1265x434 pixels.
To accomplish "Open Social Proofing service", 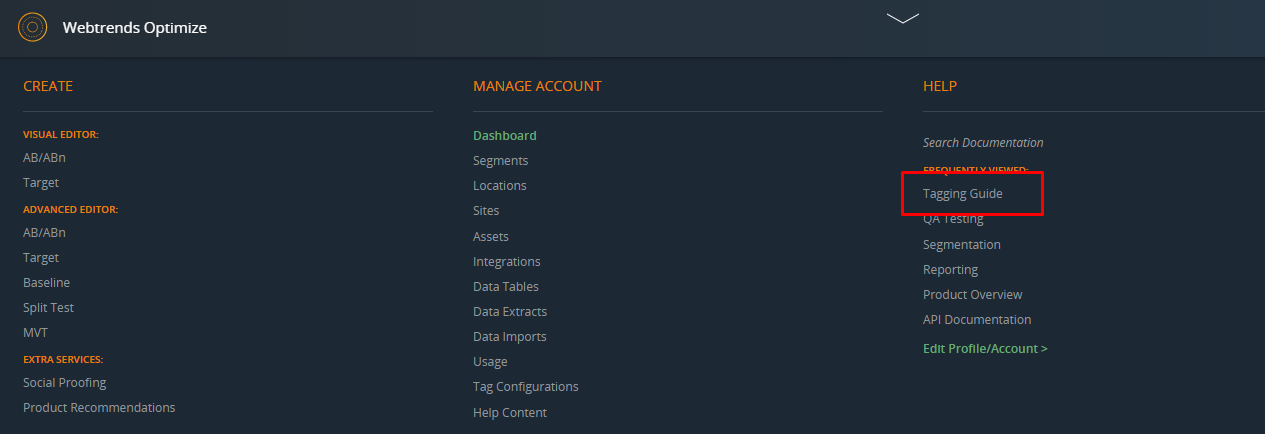I will point(64,382).
